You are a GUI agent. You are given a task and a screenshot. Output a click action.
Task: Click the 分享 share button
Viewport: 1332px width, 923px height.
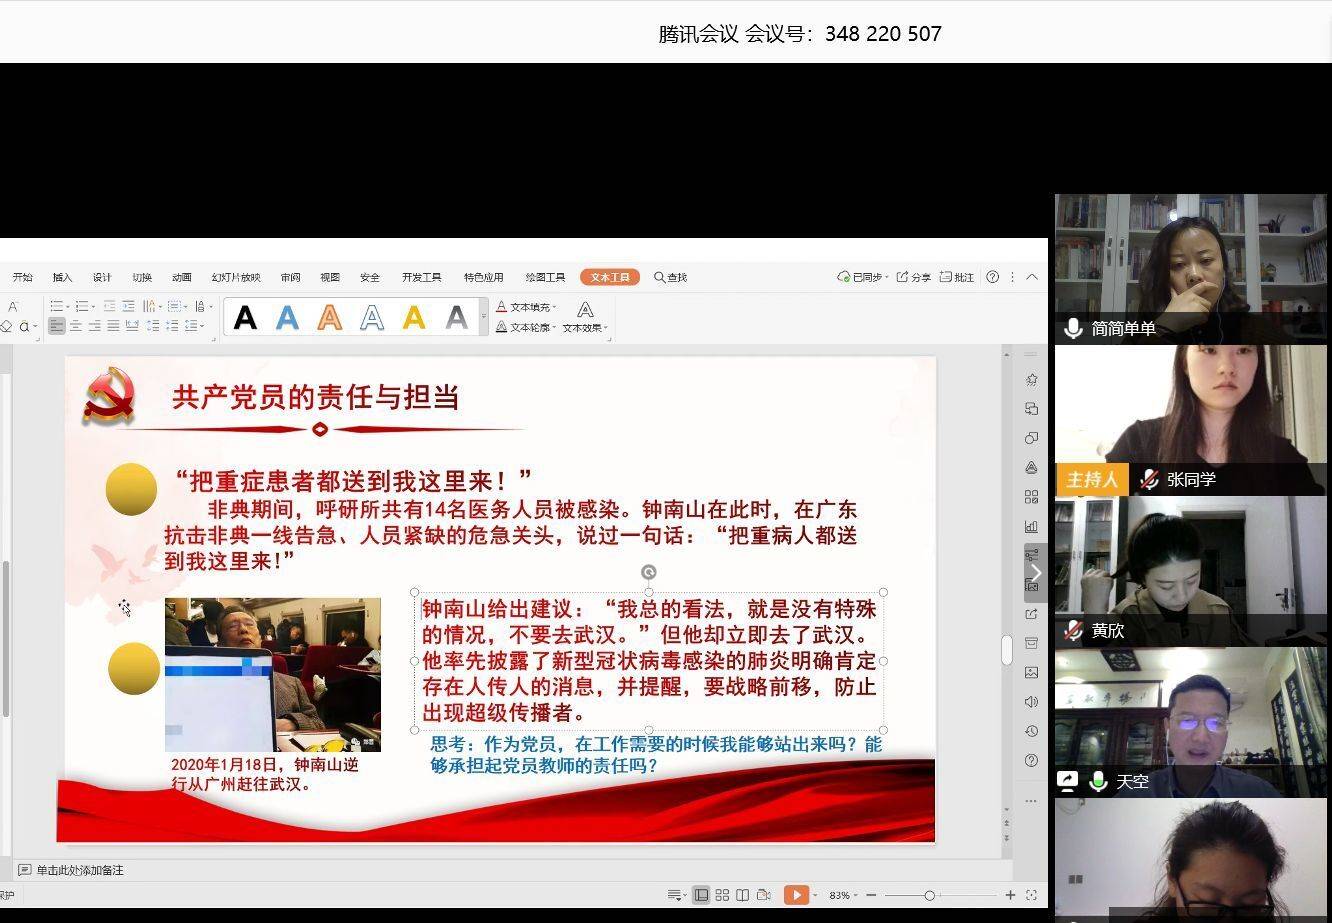pyautogui.click(x=913, y=277)
